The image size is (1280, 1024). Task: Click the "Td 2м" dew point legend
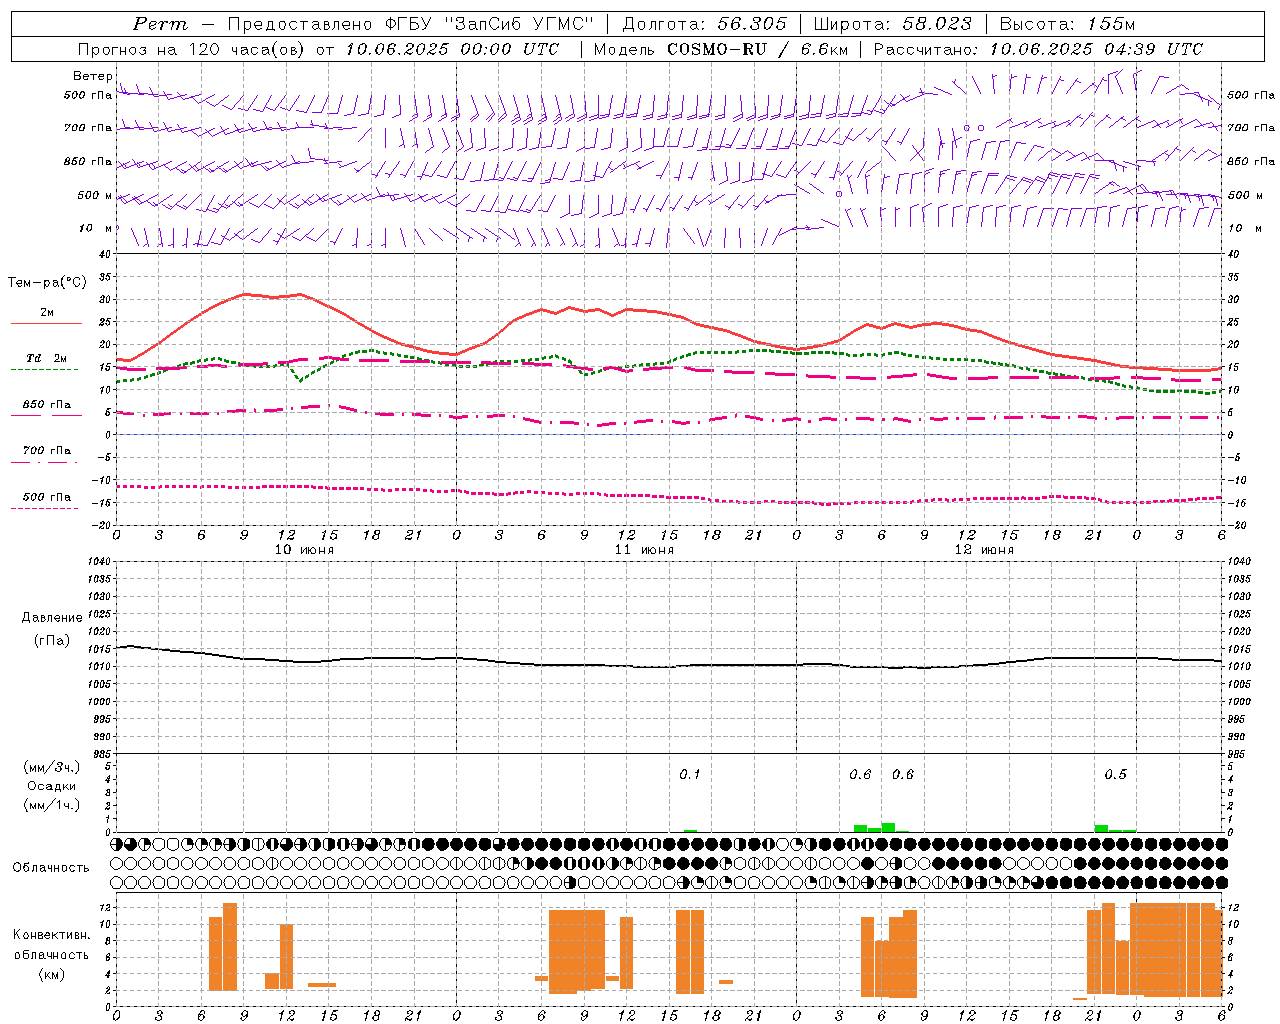point(47,358)
